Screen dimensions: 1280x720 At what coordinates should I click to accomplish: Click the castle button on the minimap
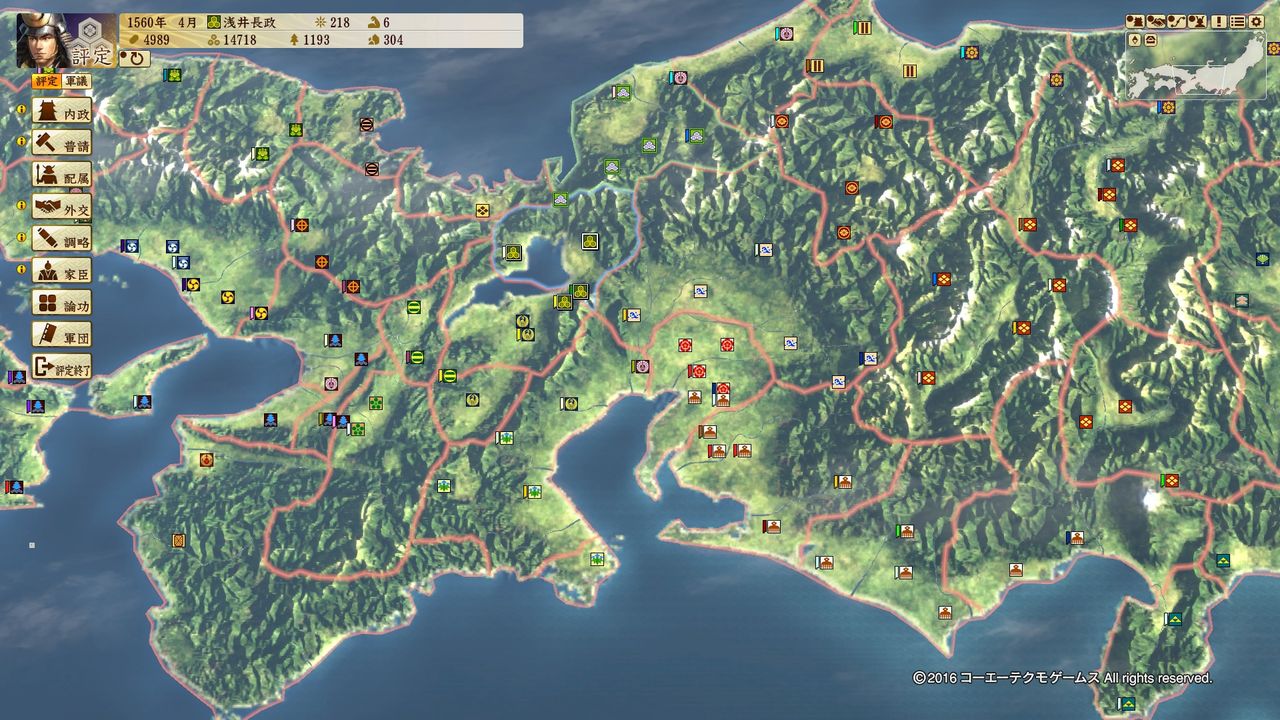click(1151, 40)
